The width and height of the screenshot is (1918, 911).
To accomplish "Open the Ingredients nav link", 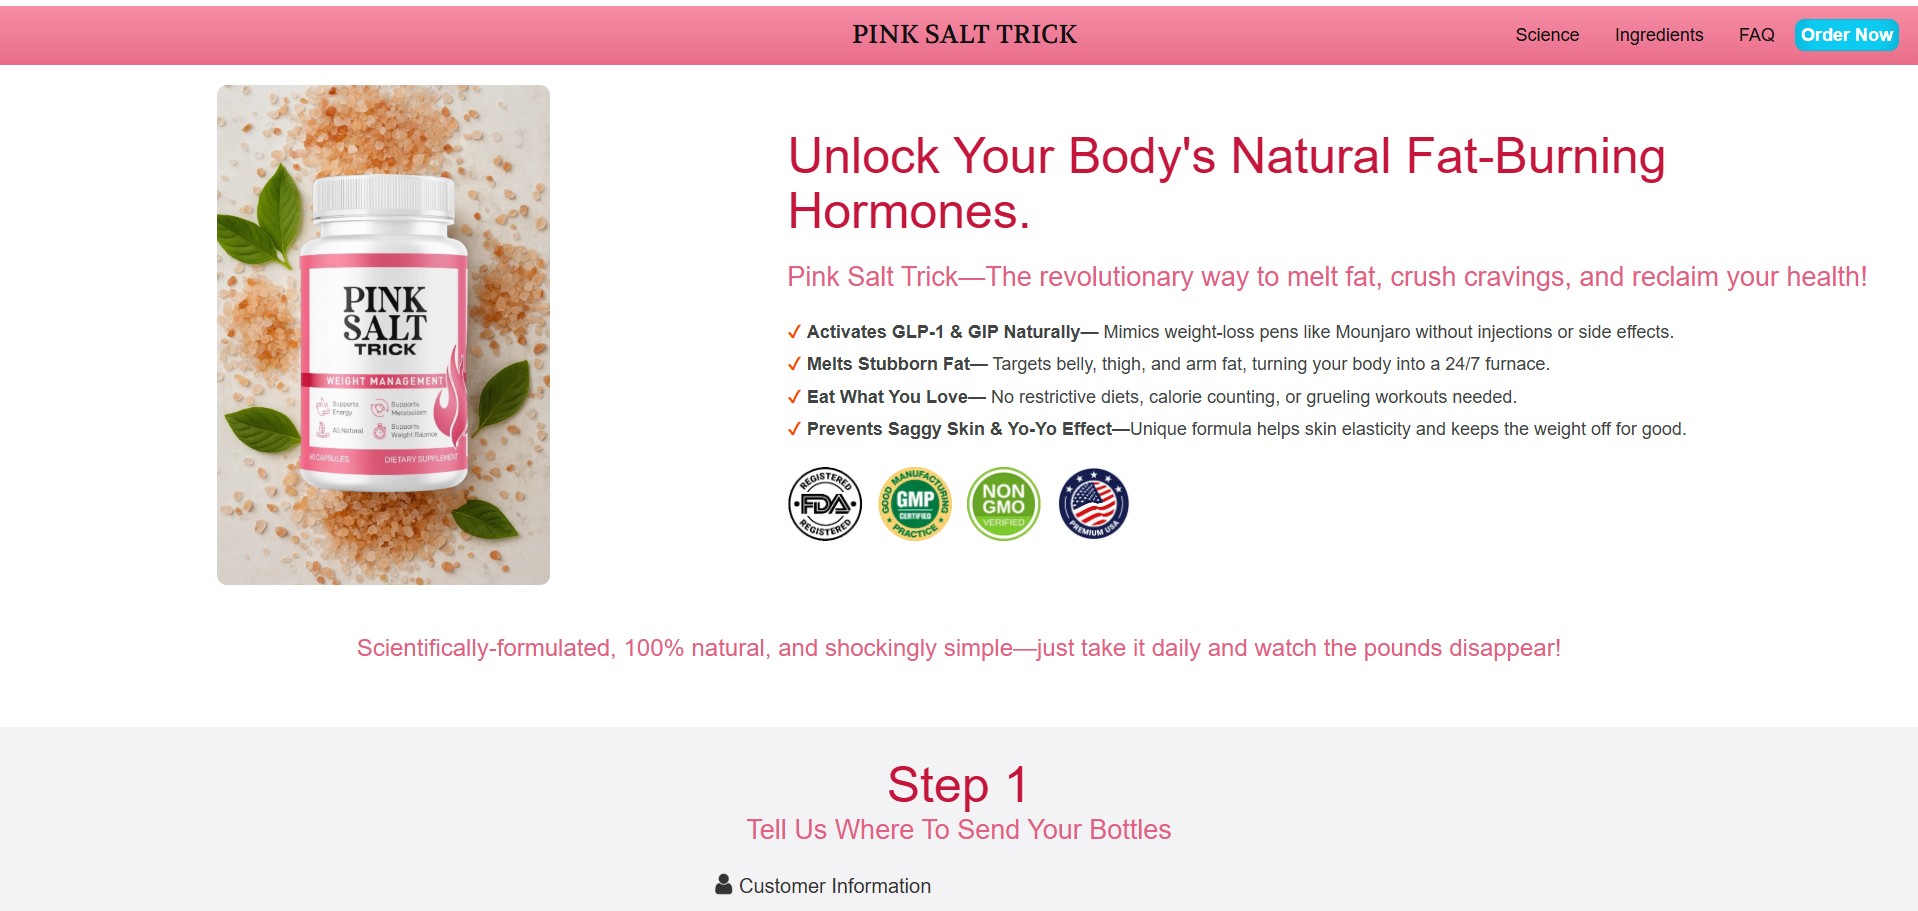I will [x=1659, y=35].
